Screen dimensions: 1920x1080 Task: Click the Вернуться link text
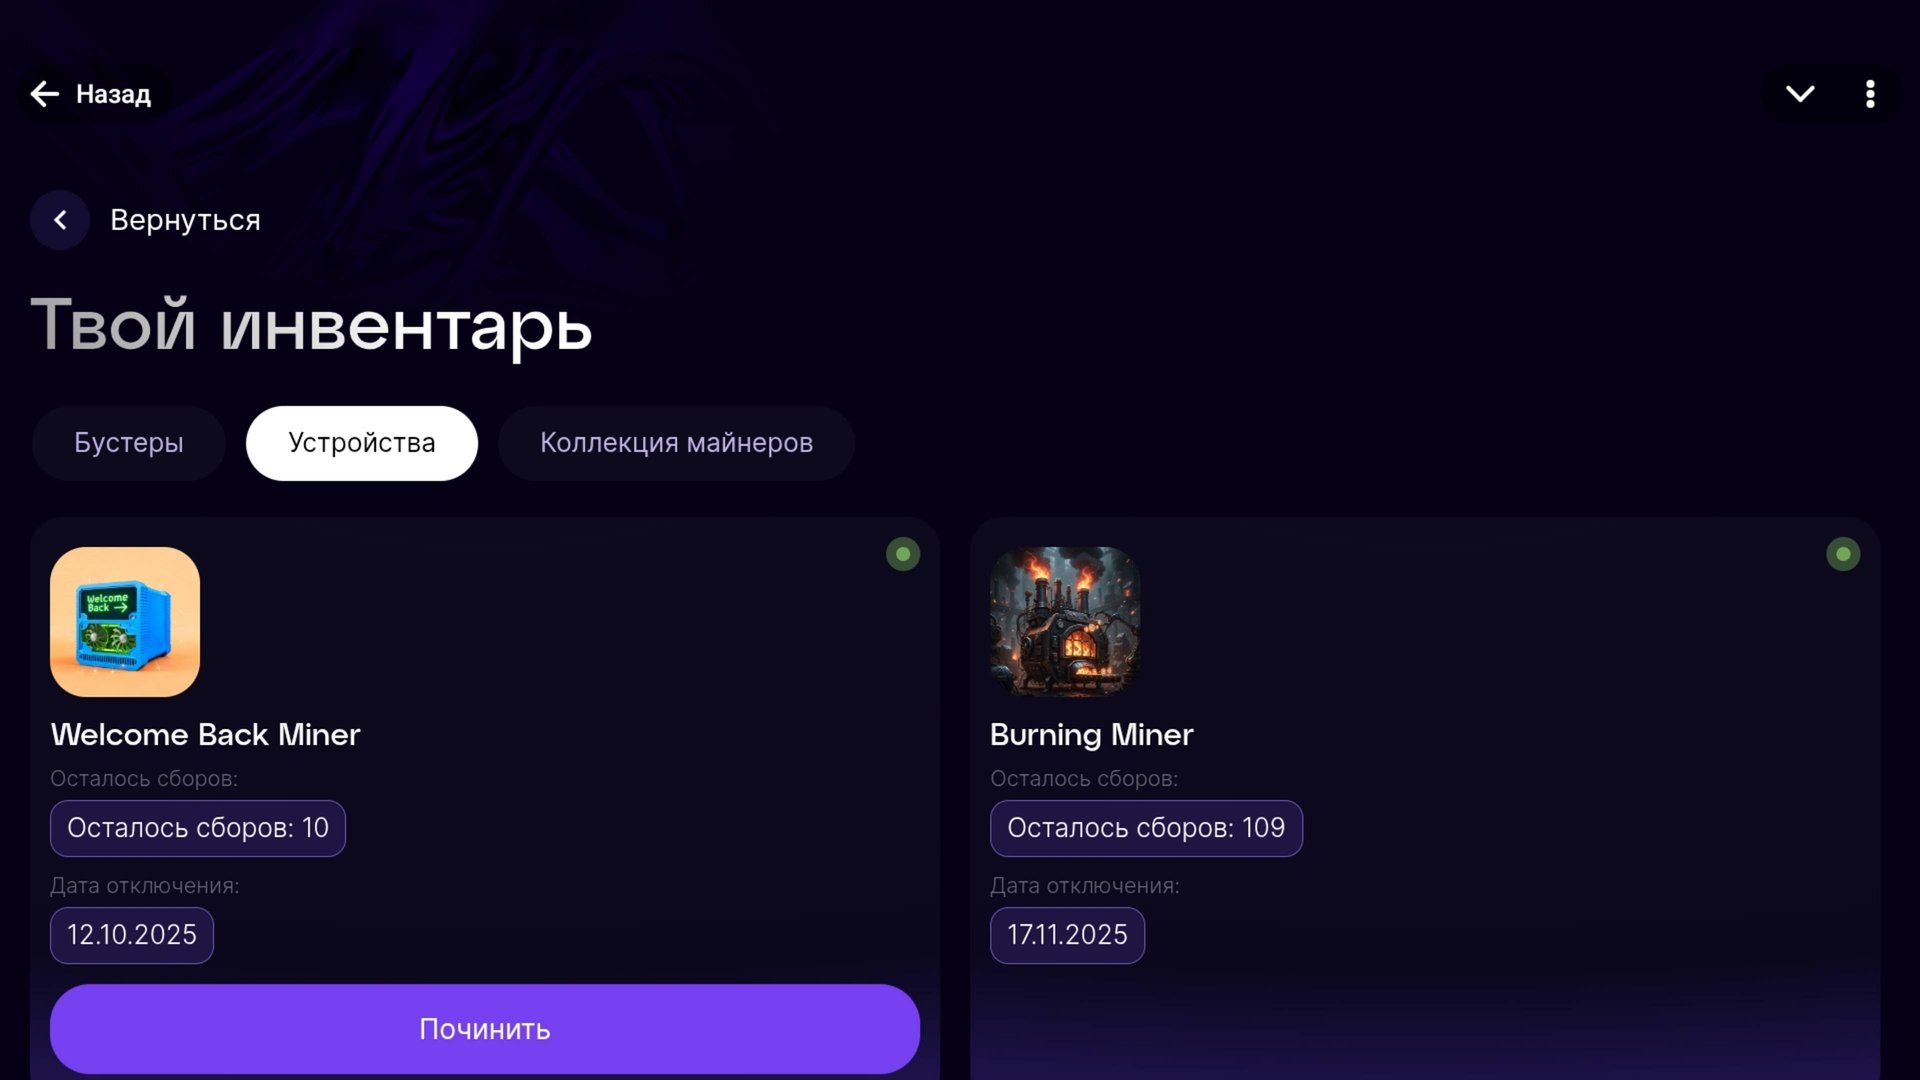[x=185, y=220]
